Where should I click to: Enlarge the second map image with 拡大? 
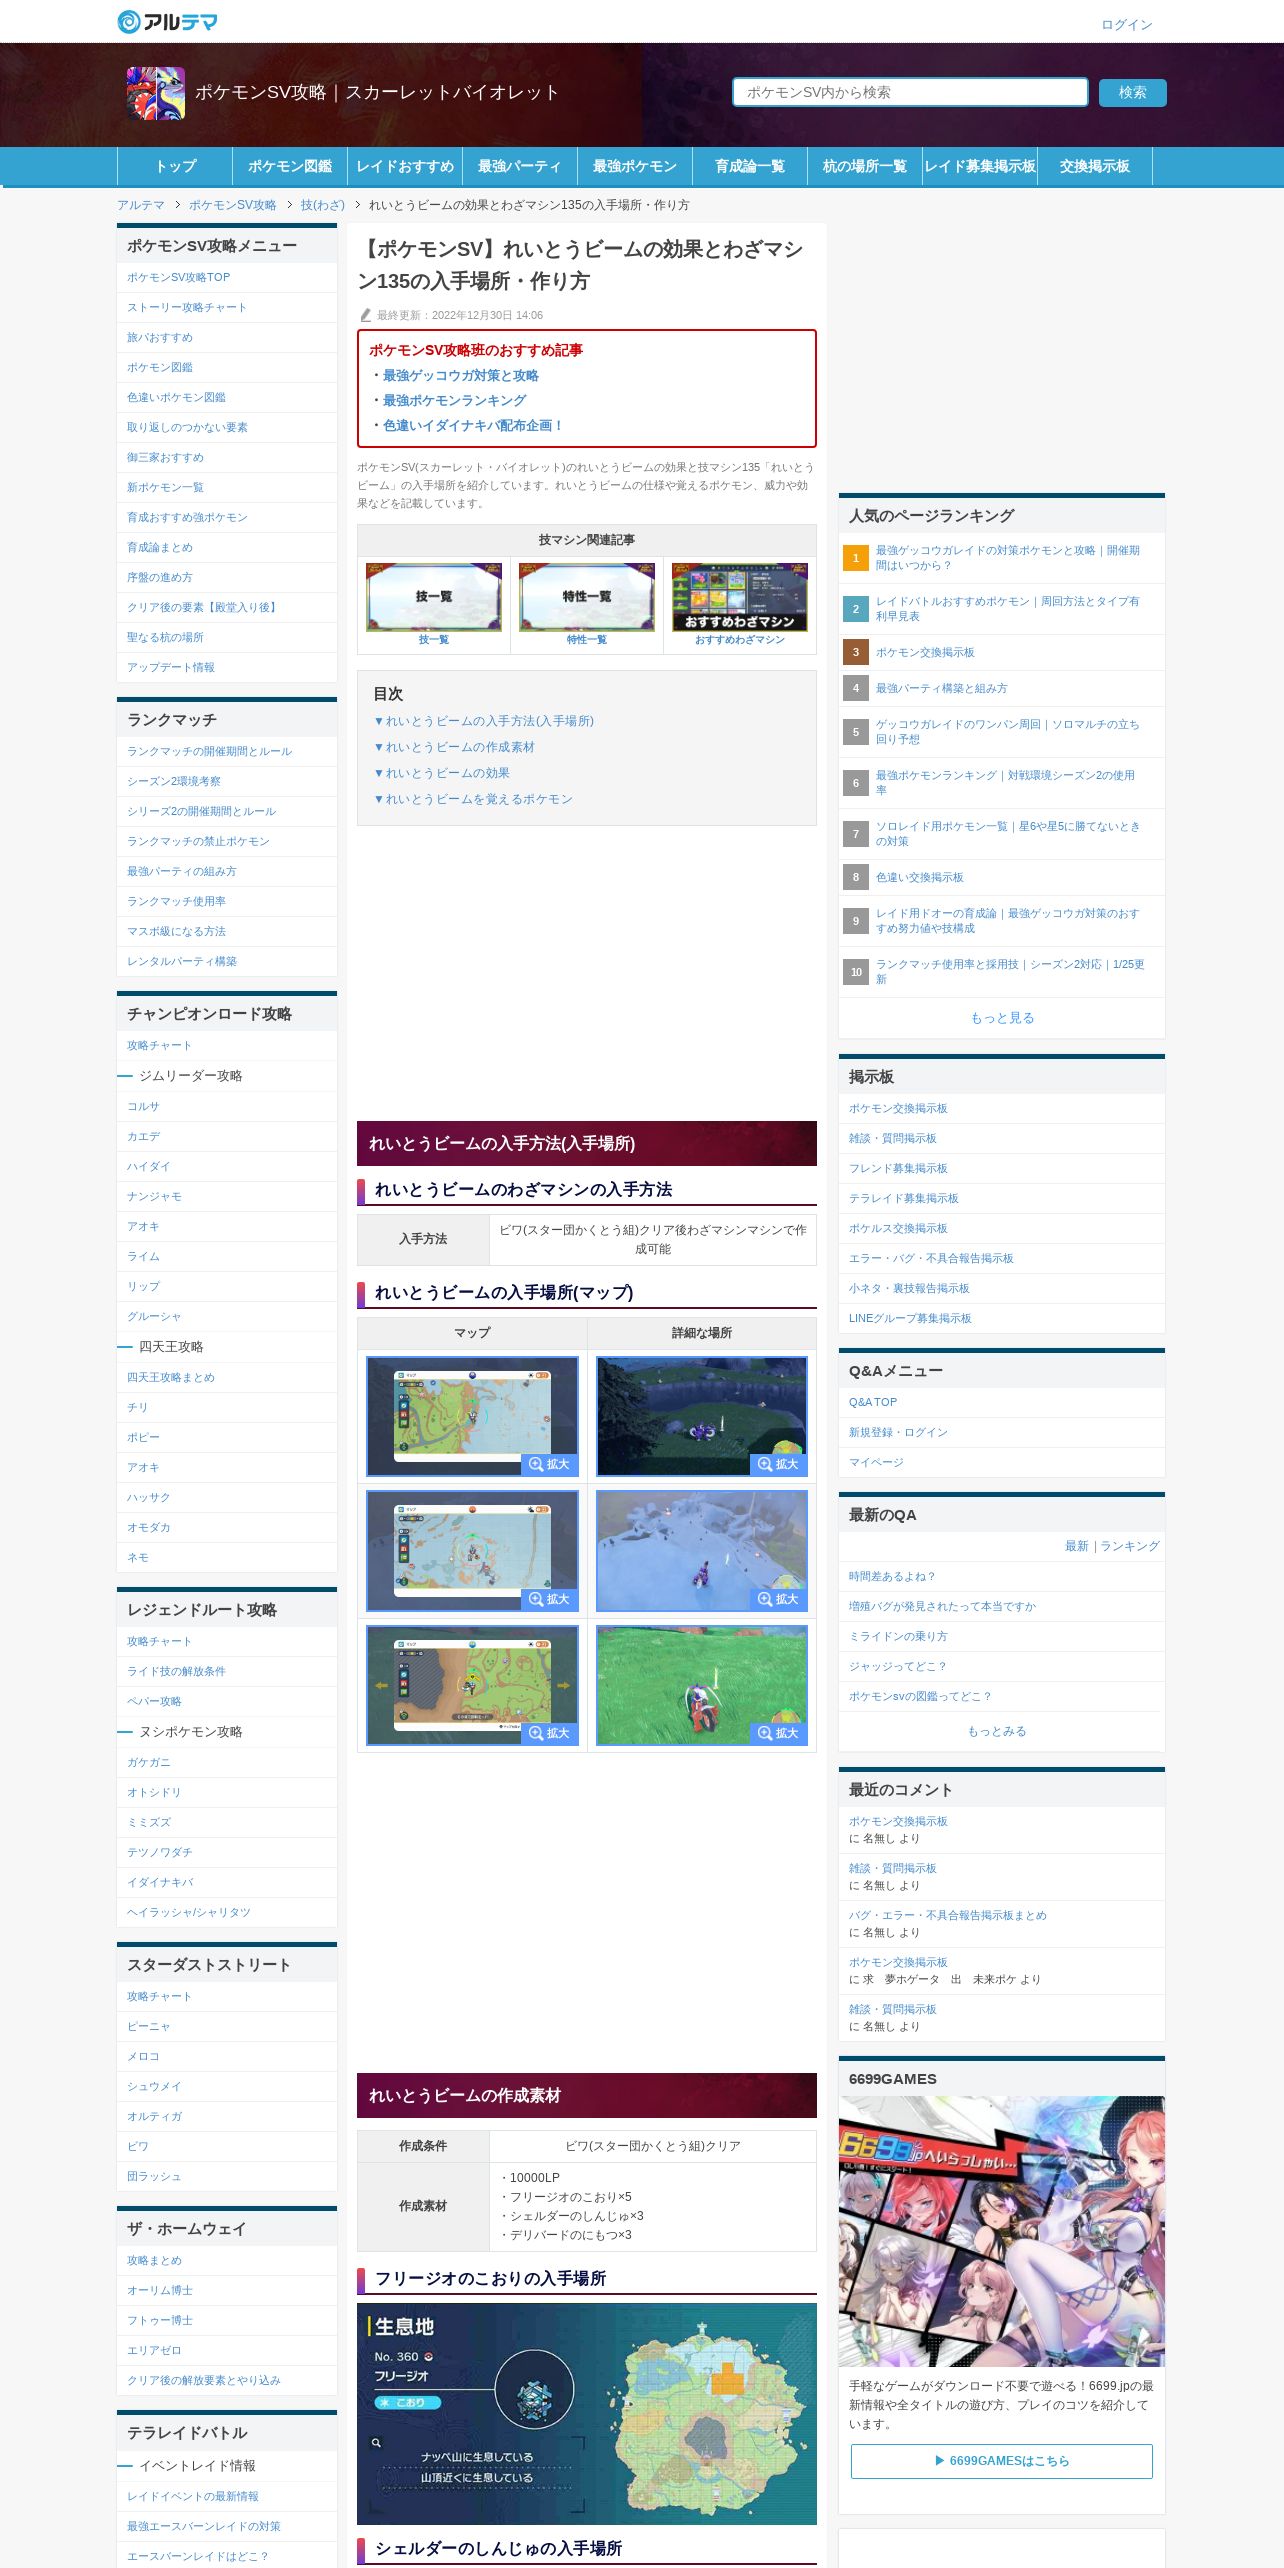tap(472, 1551)
